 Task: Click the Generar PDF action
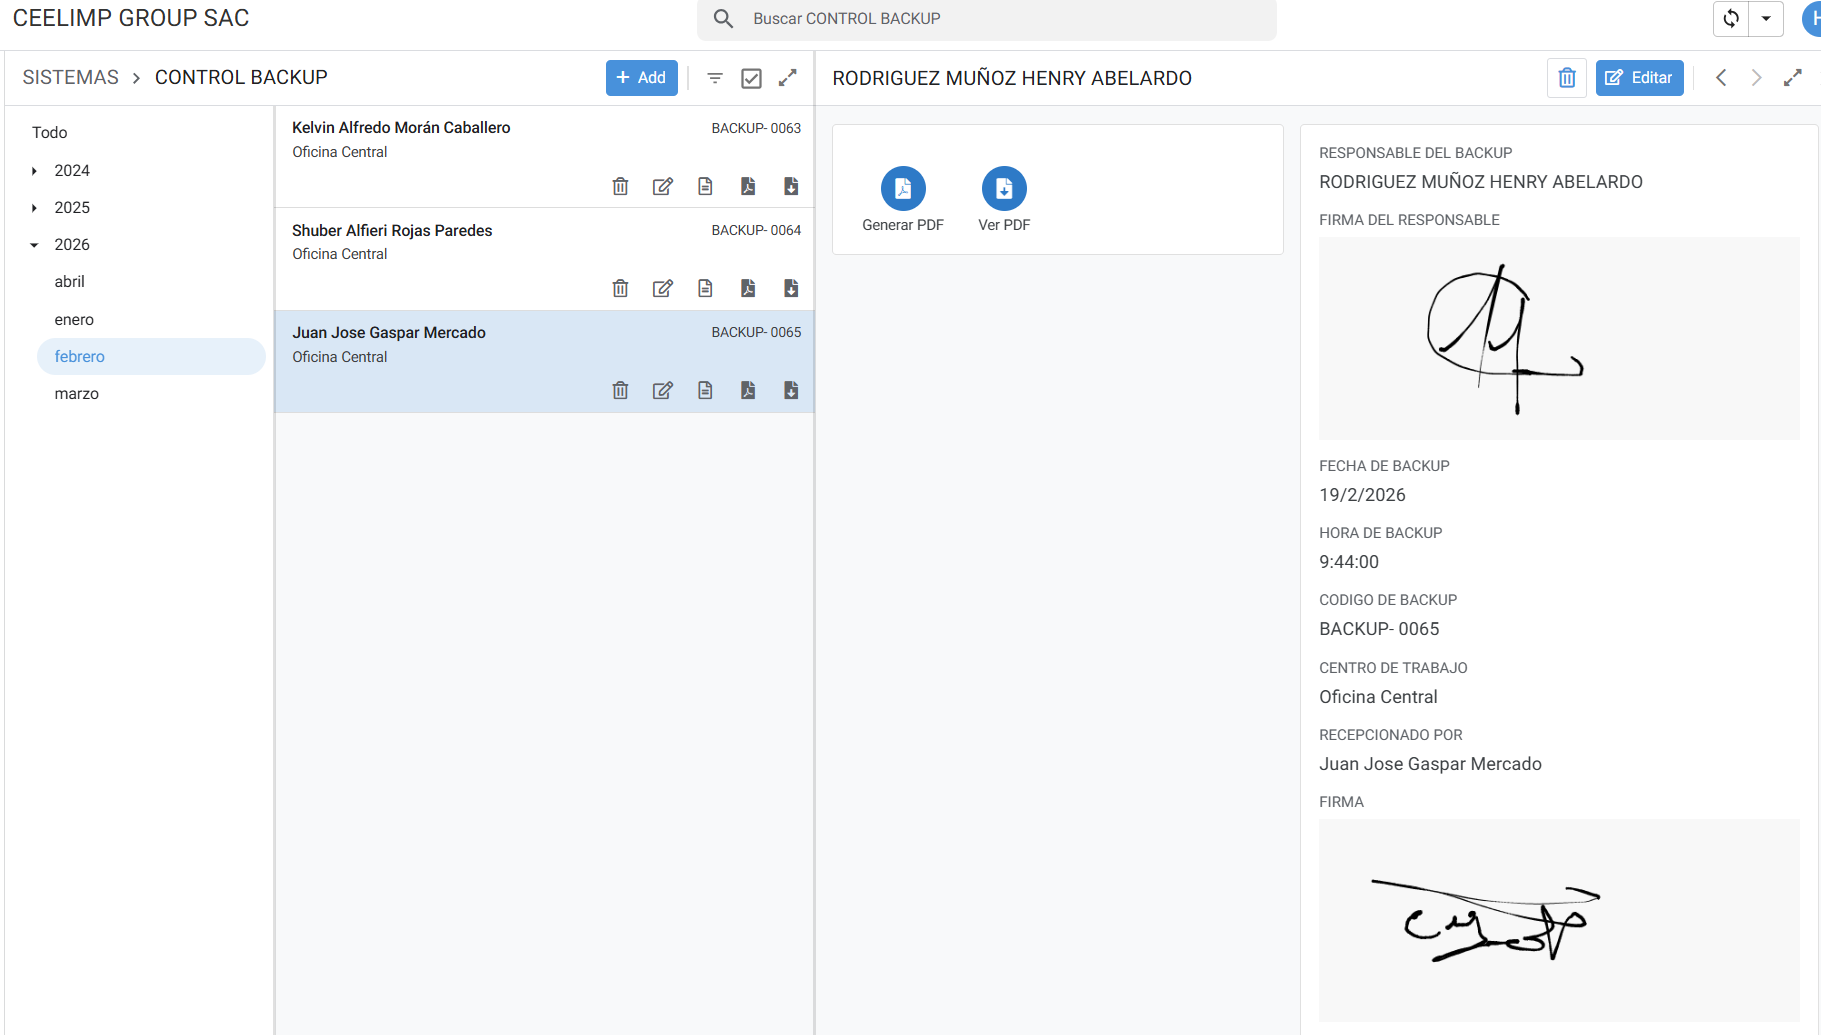[903, 188]
